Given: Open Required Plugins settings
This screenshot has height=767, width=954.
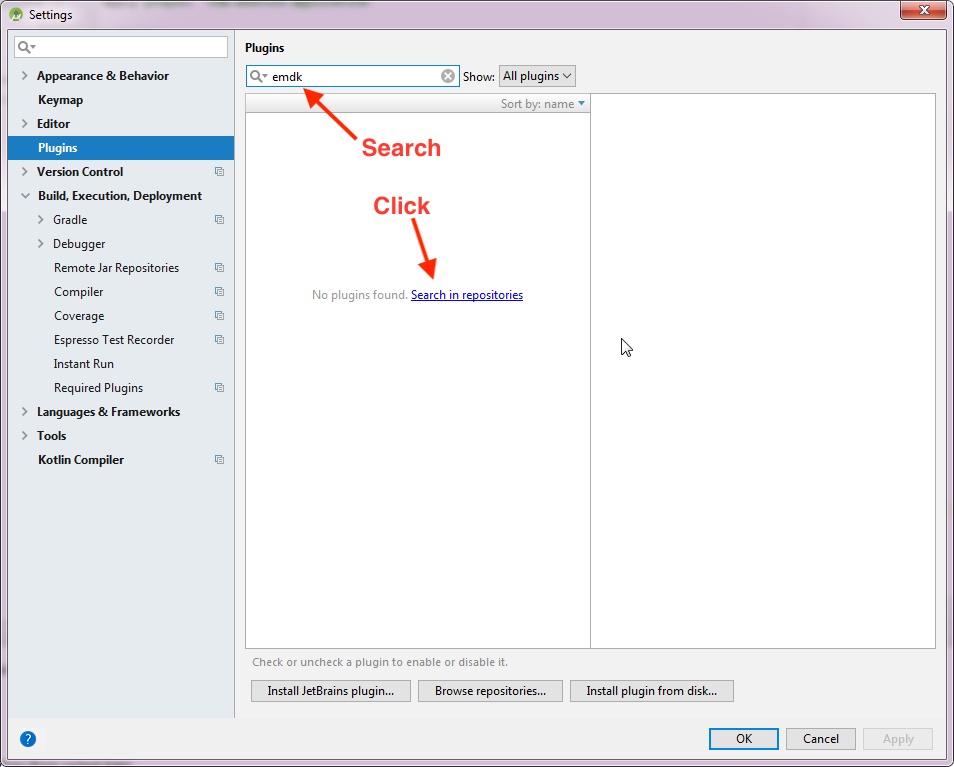Looking at the screenshot, I should pos(98,387).
